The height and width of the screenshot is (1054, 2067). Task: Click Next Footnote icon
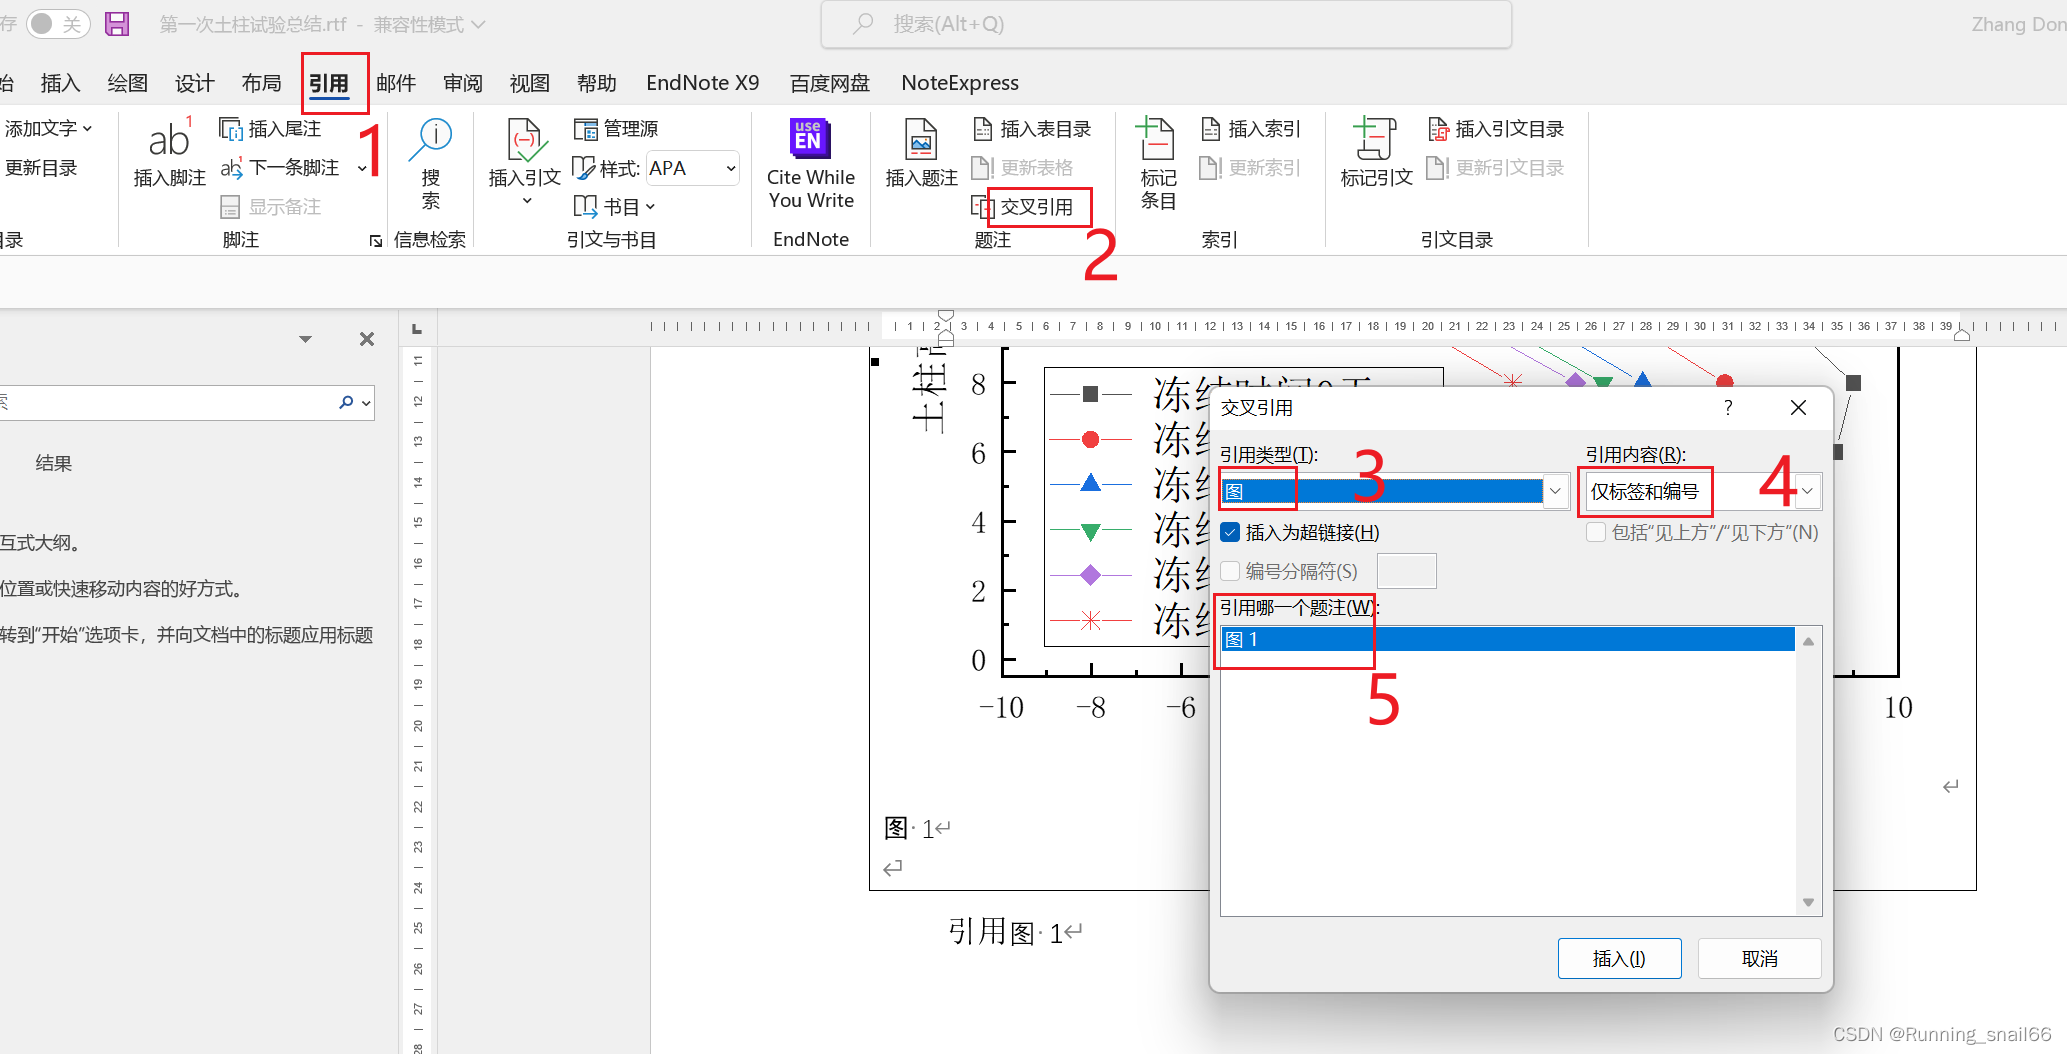point(231,168)
